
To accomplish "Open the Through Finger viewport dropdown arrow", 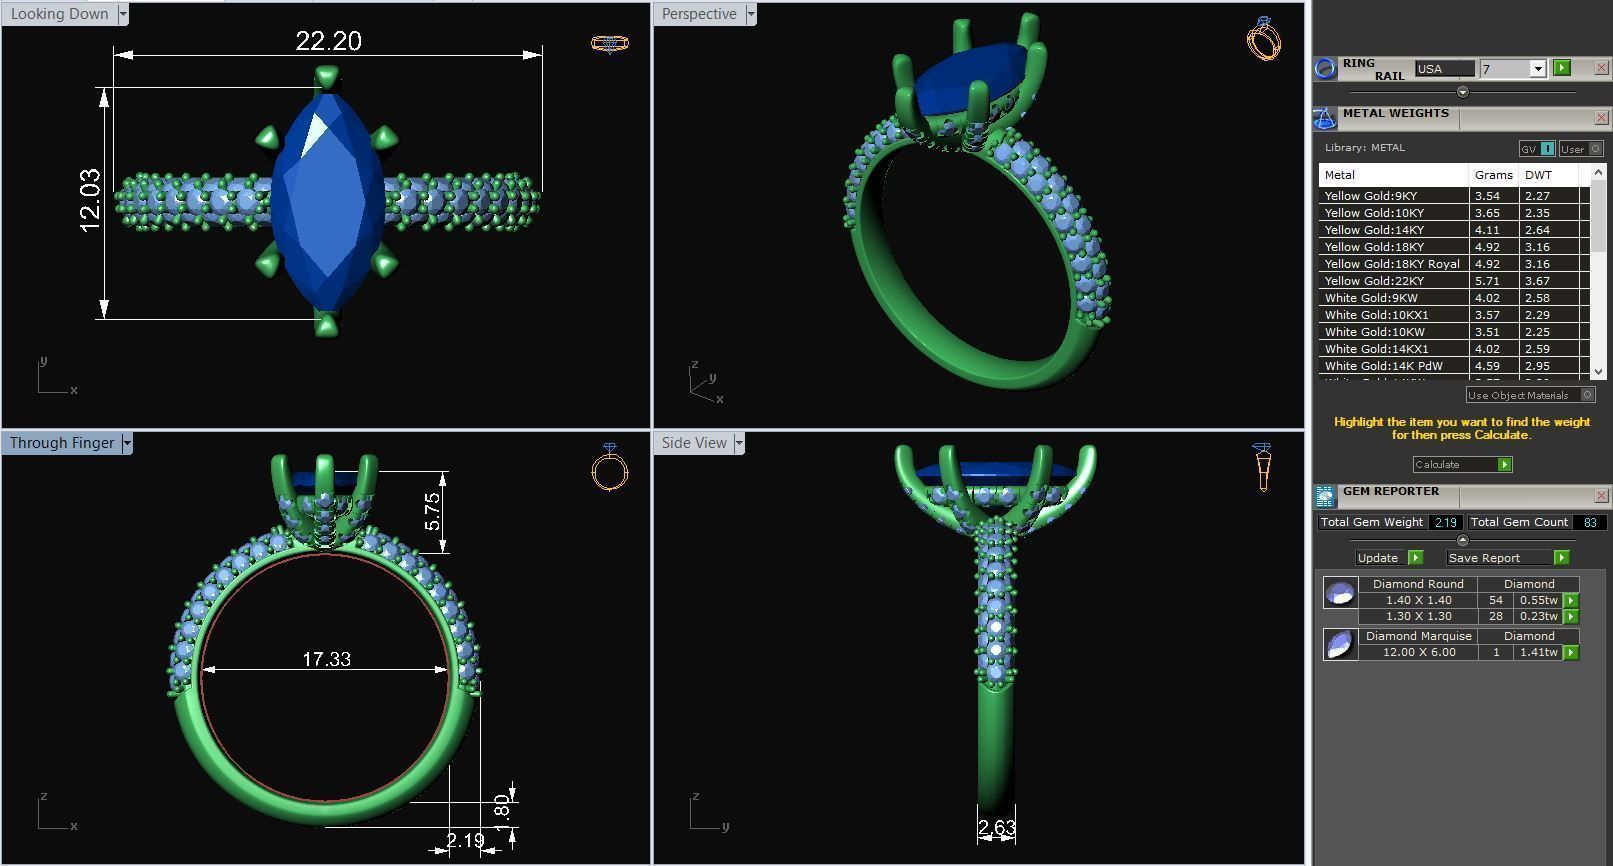I will pos(127,443).
